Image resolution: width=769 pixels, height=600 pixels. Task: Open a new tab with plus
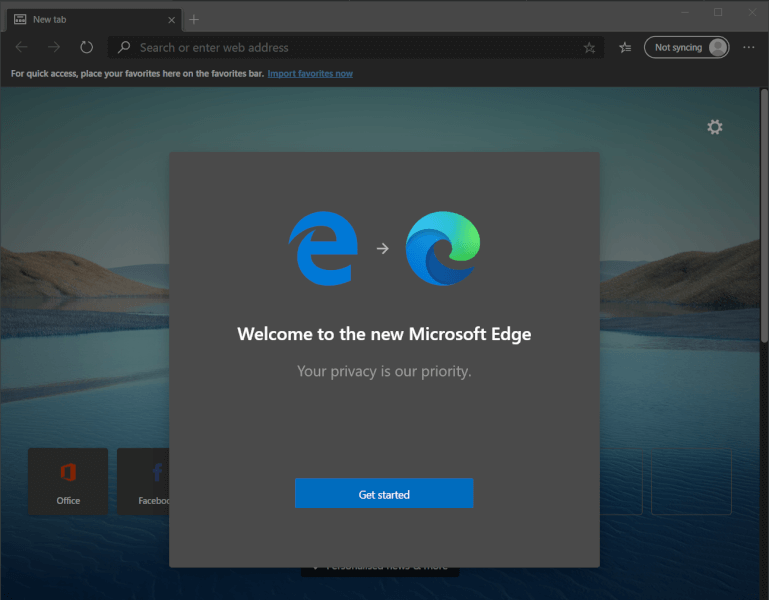[194, 20]
